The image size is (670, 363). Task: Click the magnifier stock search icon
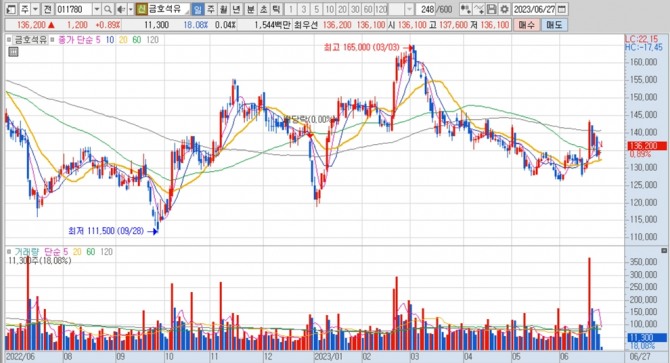pyautogui.click(x=108, y=9)
